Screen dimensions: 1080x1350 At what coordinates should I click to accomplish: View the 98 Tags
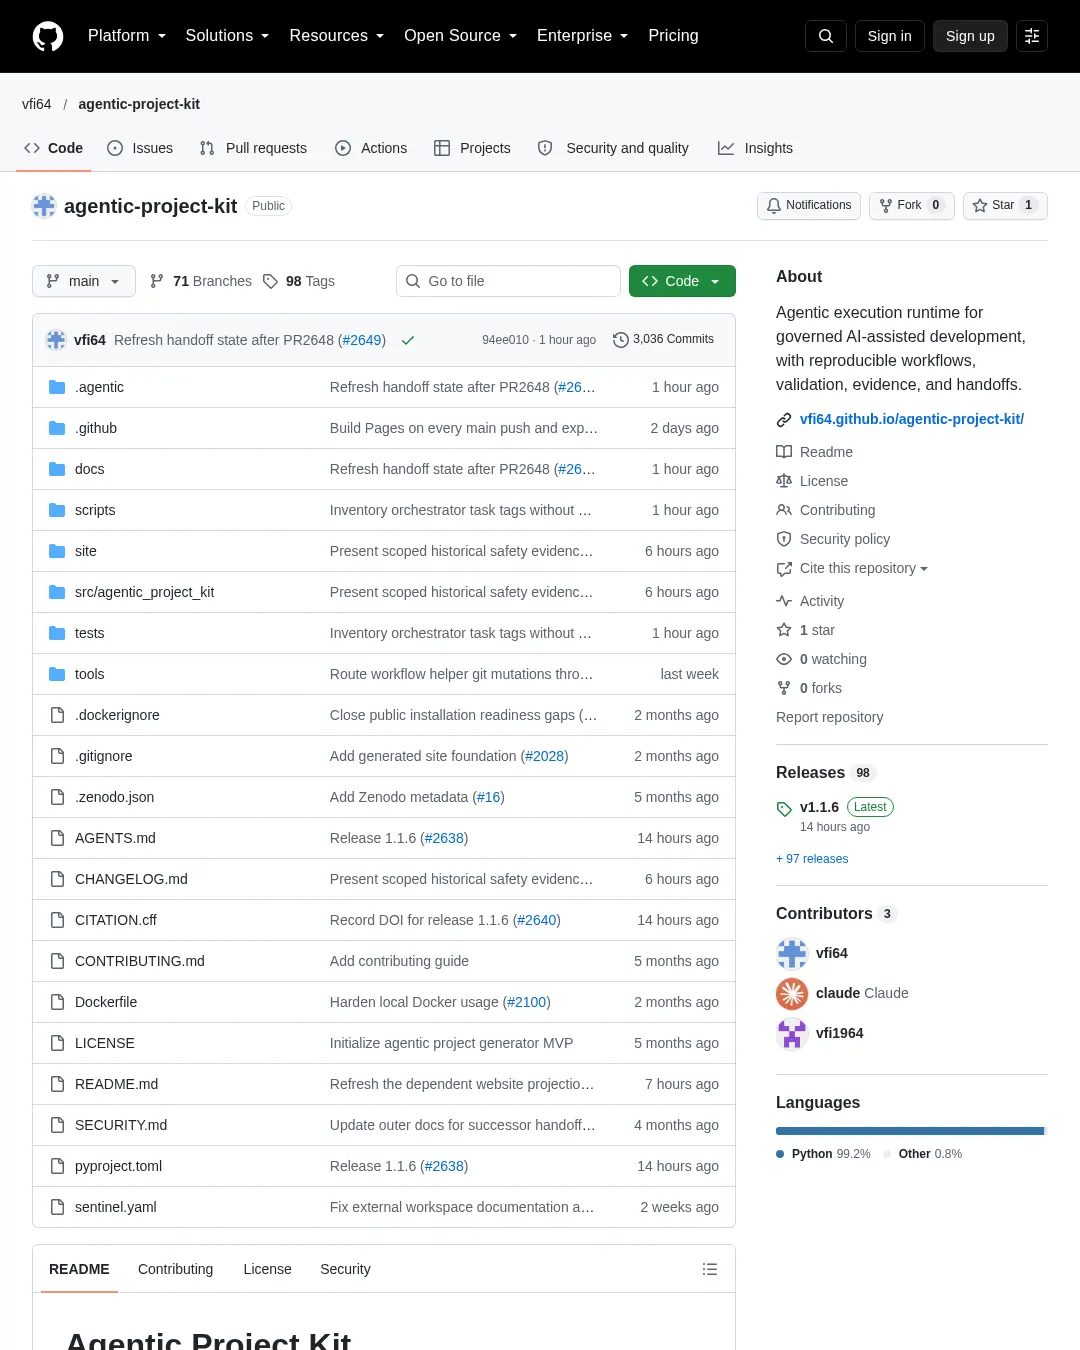pyautogui.click(x=299, y=281)
